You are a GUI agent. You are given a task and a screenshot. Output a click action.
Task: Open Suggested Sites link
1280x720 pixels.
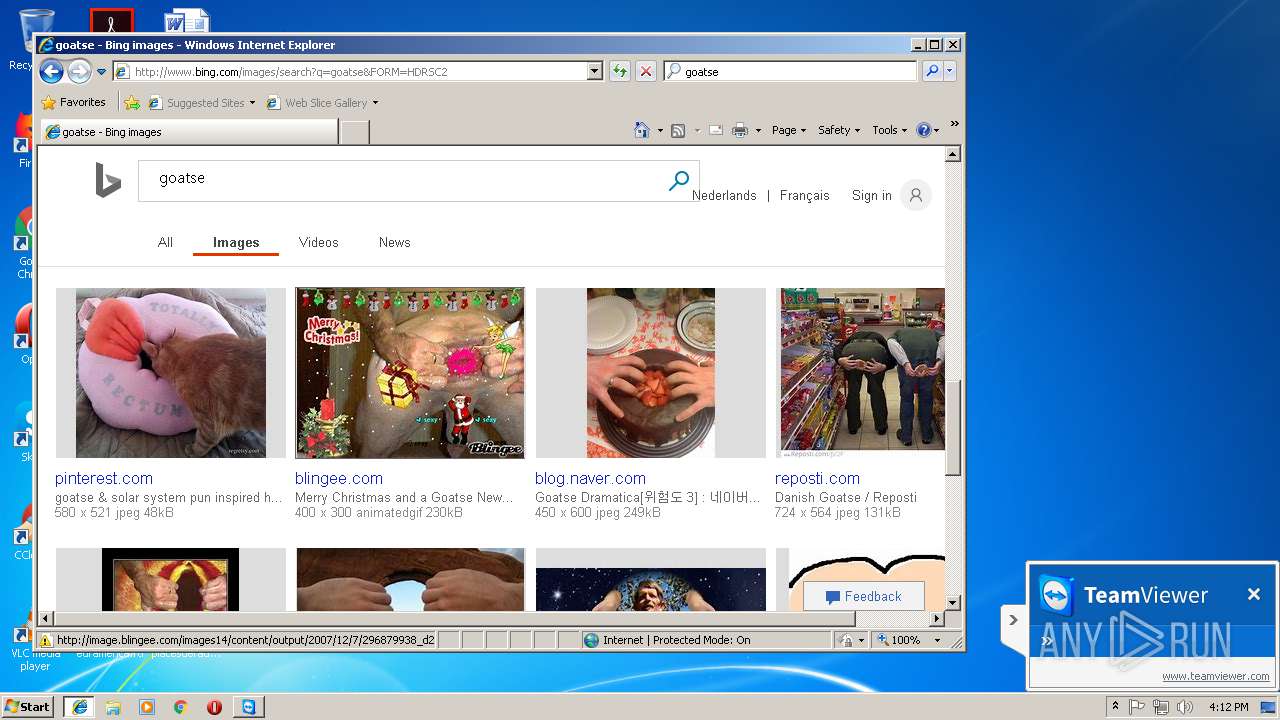coord(201,103)
